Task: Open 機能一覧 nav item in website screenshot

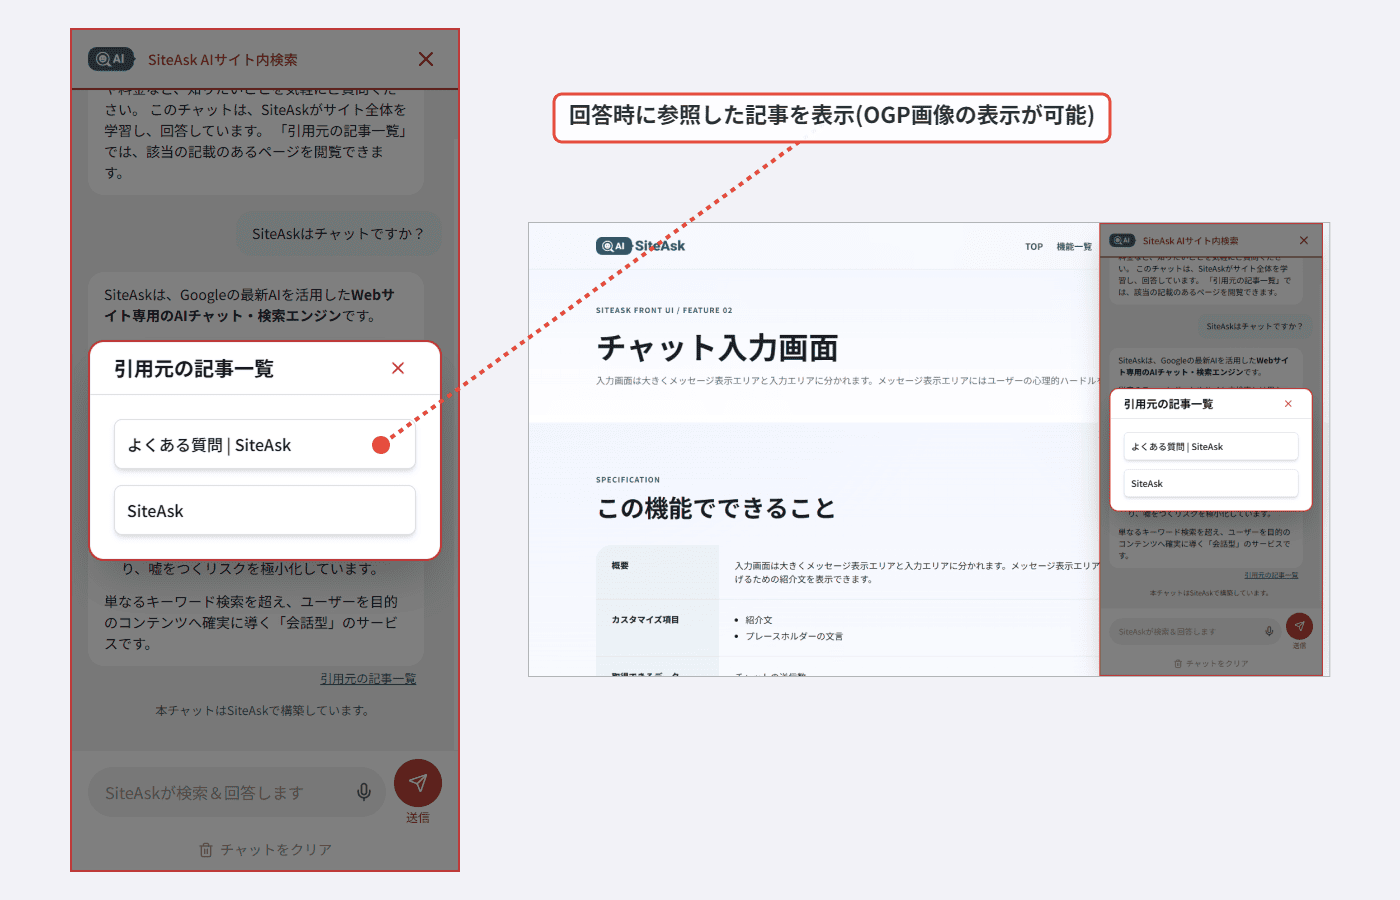Action: [x=1074, y=247]
